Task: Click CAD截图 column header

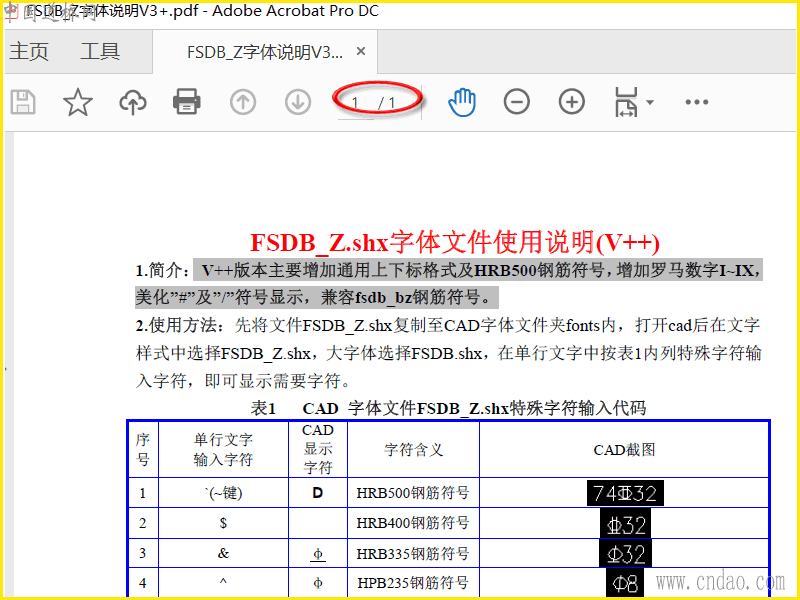Action: (x=624, y=449)
